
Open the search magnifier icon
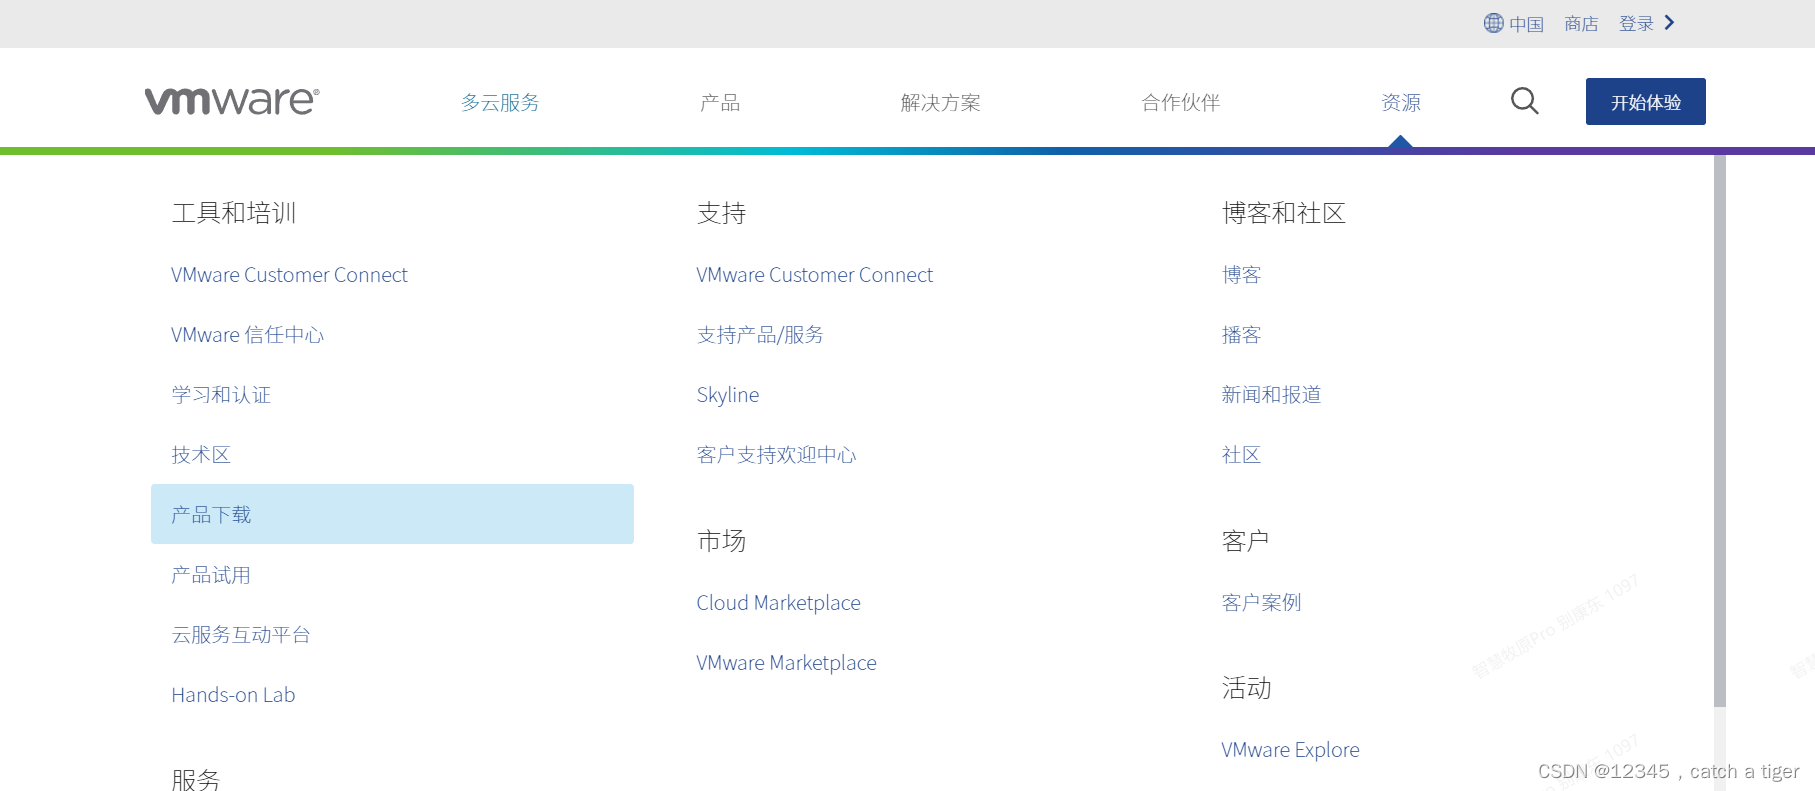point(1524,101)
